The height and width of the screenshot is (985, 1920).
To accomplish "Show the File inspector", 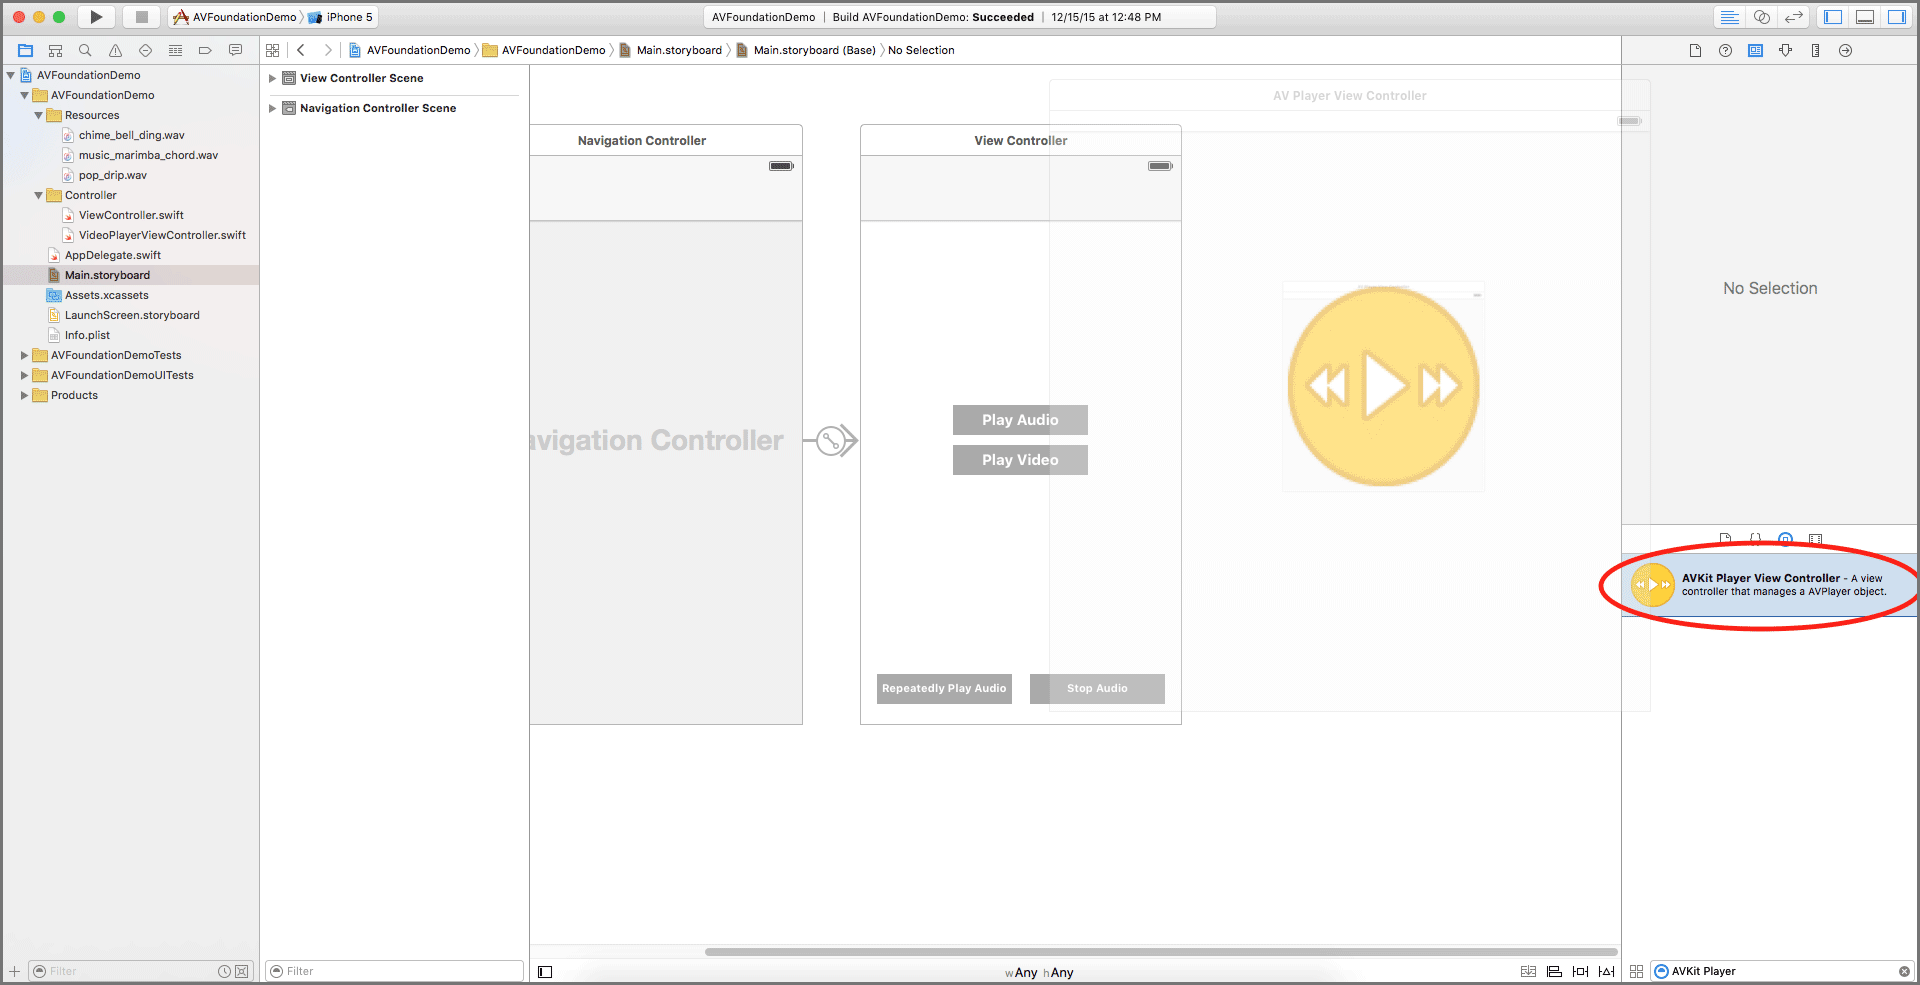I will pos(1695,50).
